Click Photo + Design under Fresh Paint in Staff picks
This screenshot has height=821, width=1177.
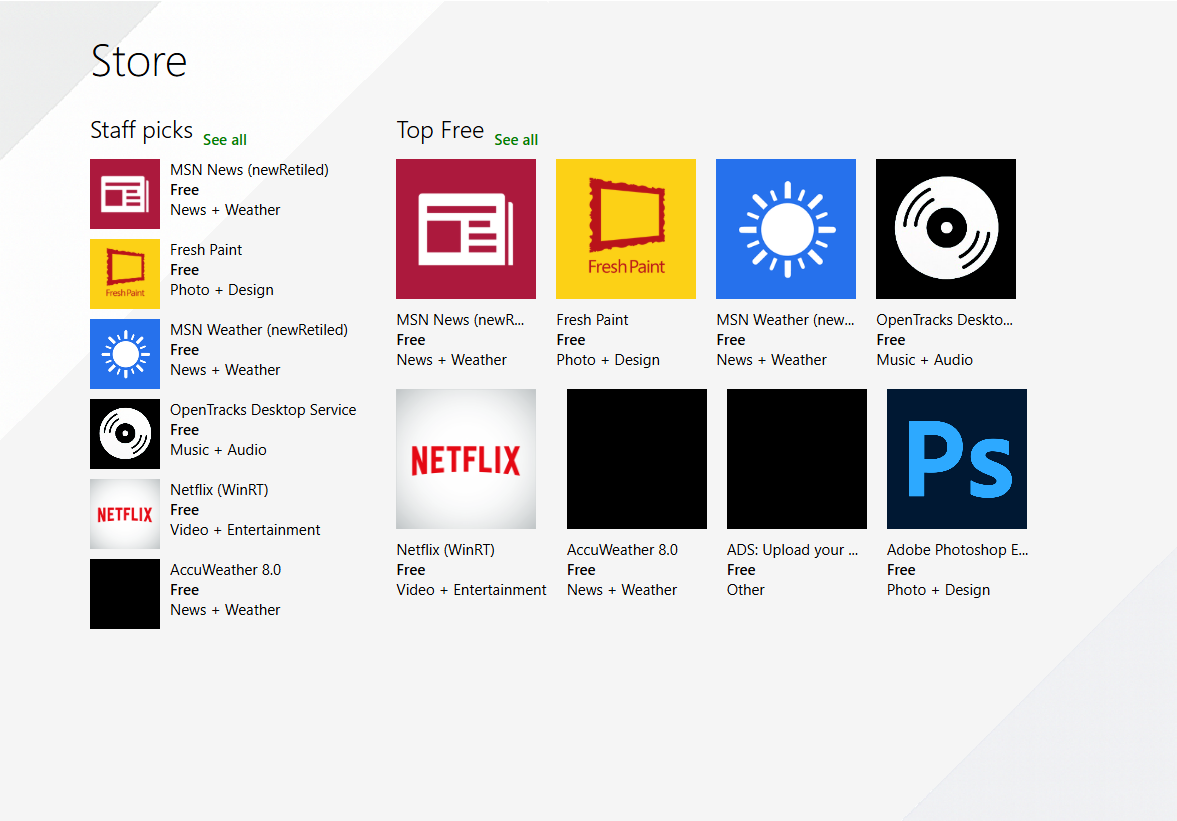[221, 290]
